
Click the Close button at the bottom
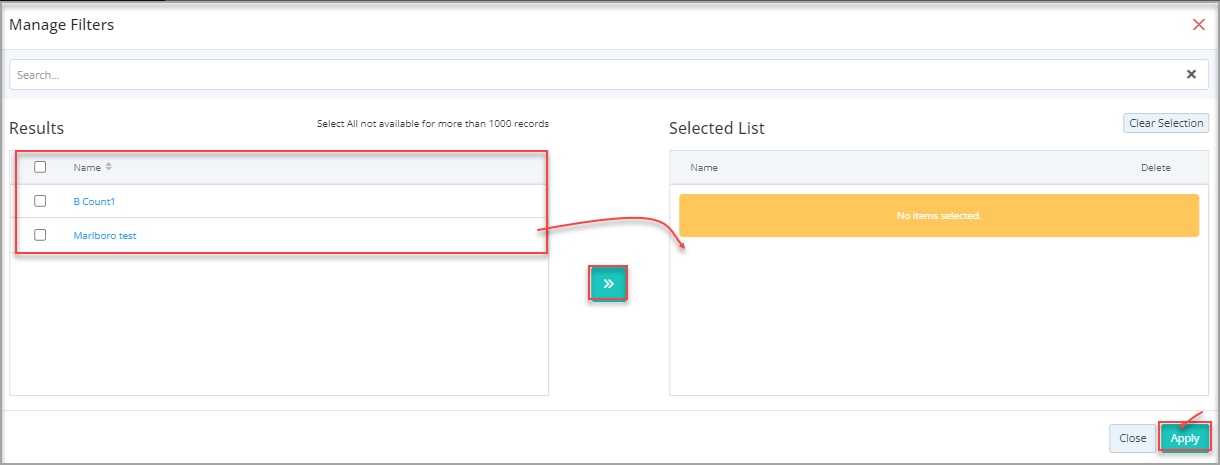pyautogui.click(x=1132, y=438)
